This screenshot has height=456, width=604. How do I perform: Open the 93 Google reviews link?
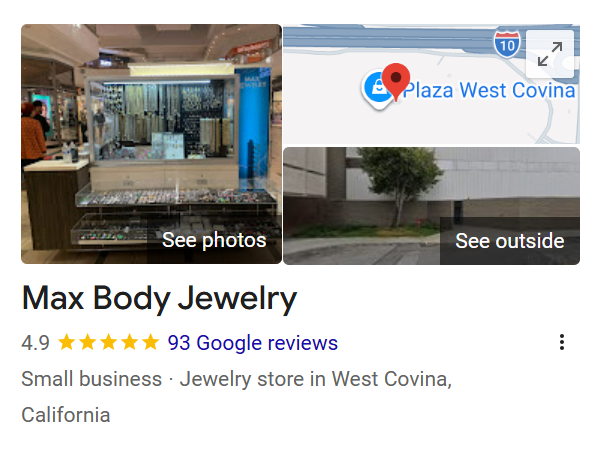[253, 342]
